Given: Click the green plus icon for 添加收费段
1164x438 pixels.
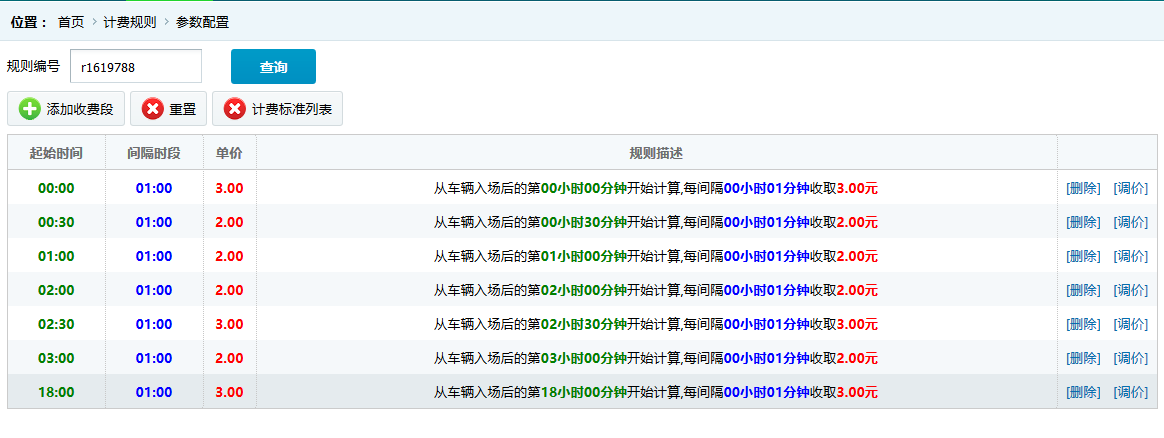Looking at the screenshot, I should (30, 109).
